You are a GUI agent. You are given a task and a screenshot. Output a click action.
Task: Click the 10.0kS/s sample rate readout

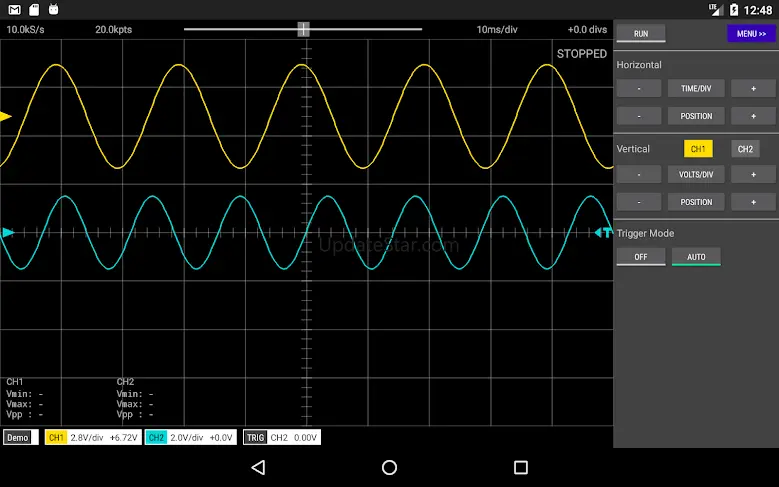(x=25, y=29)
